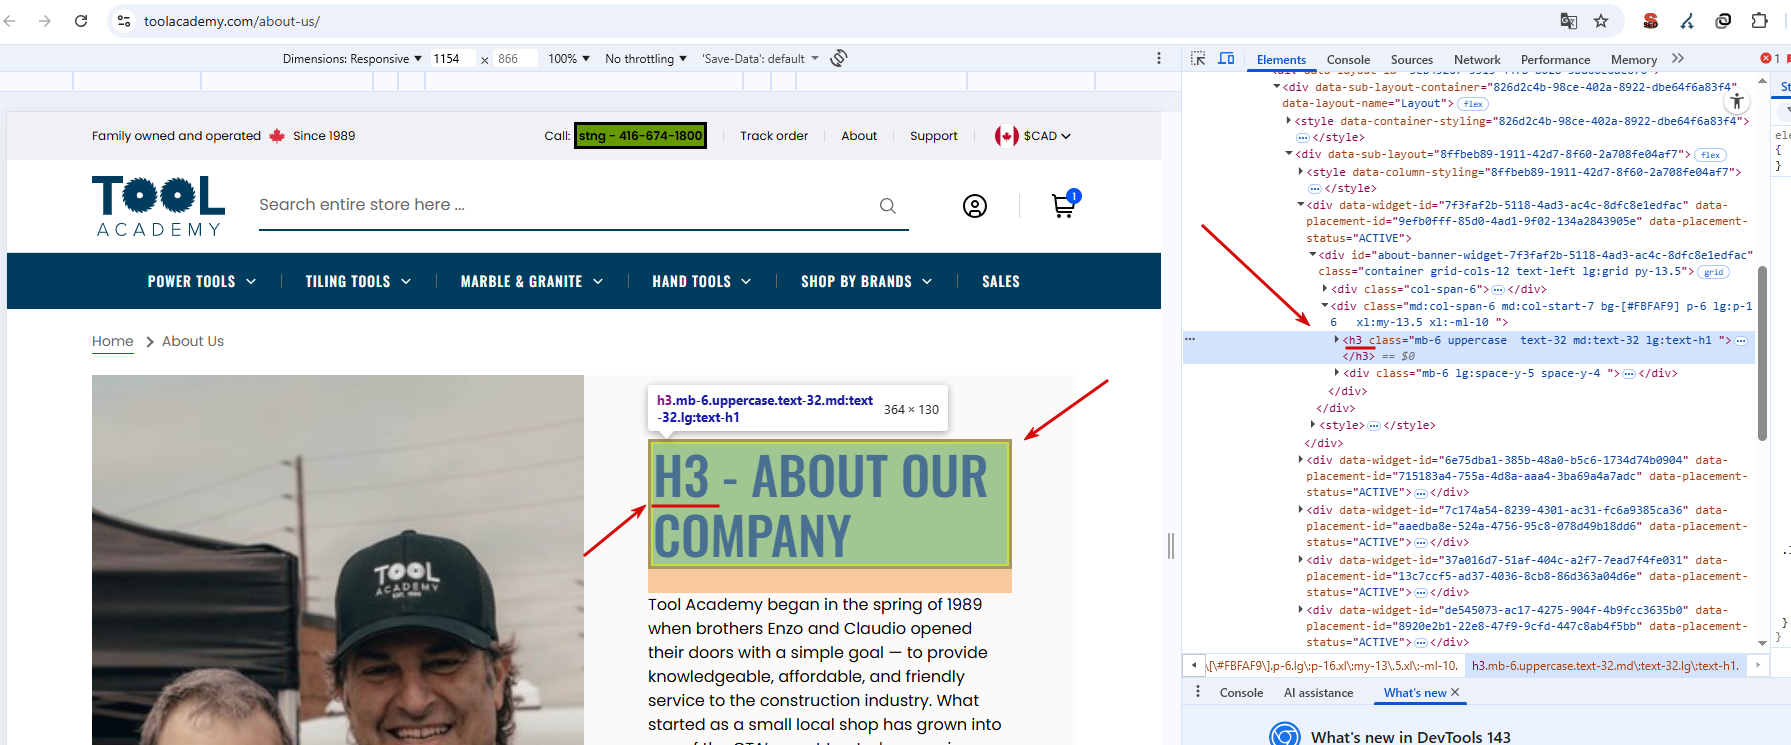Expand the h3 element's collapsed ellipsis
The image size is (1791, 745).
(1741, 341)
